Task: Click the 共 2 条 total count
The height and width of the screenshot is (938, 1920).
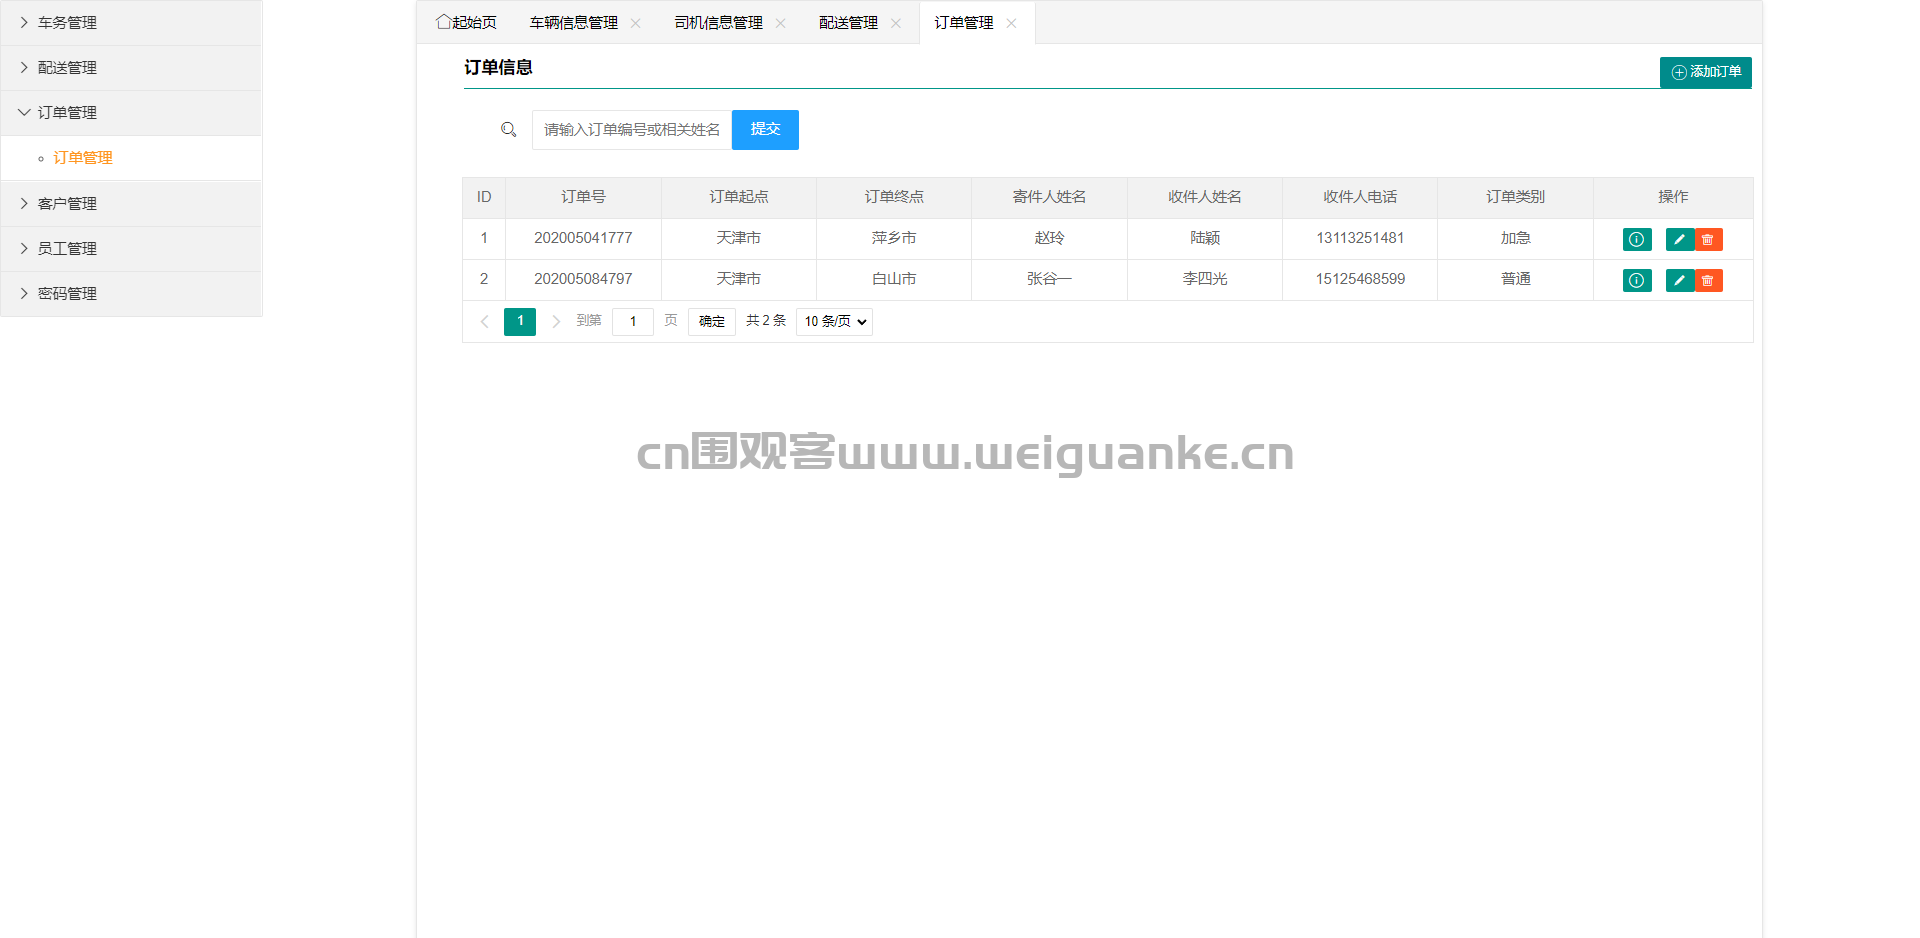Action: (766, 321)
